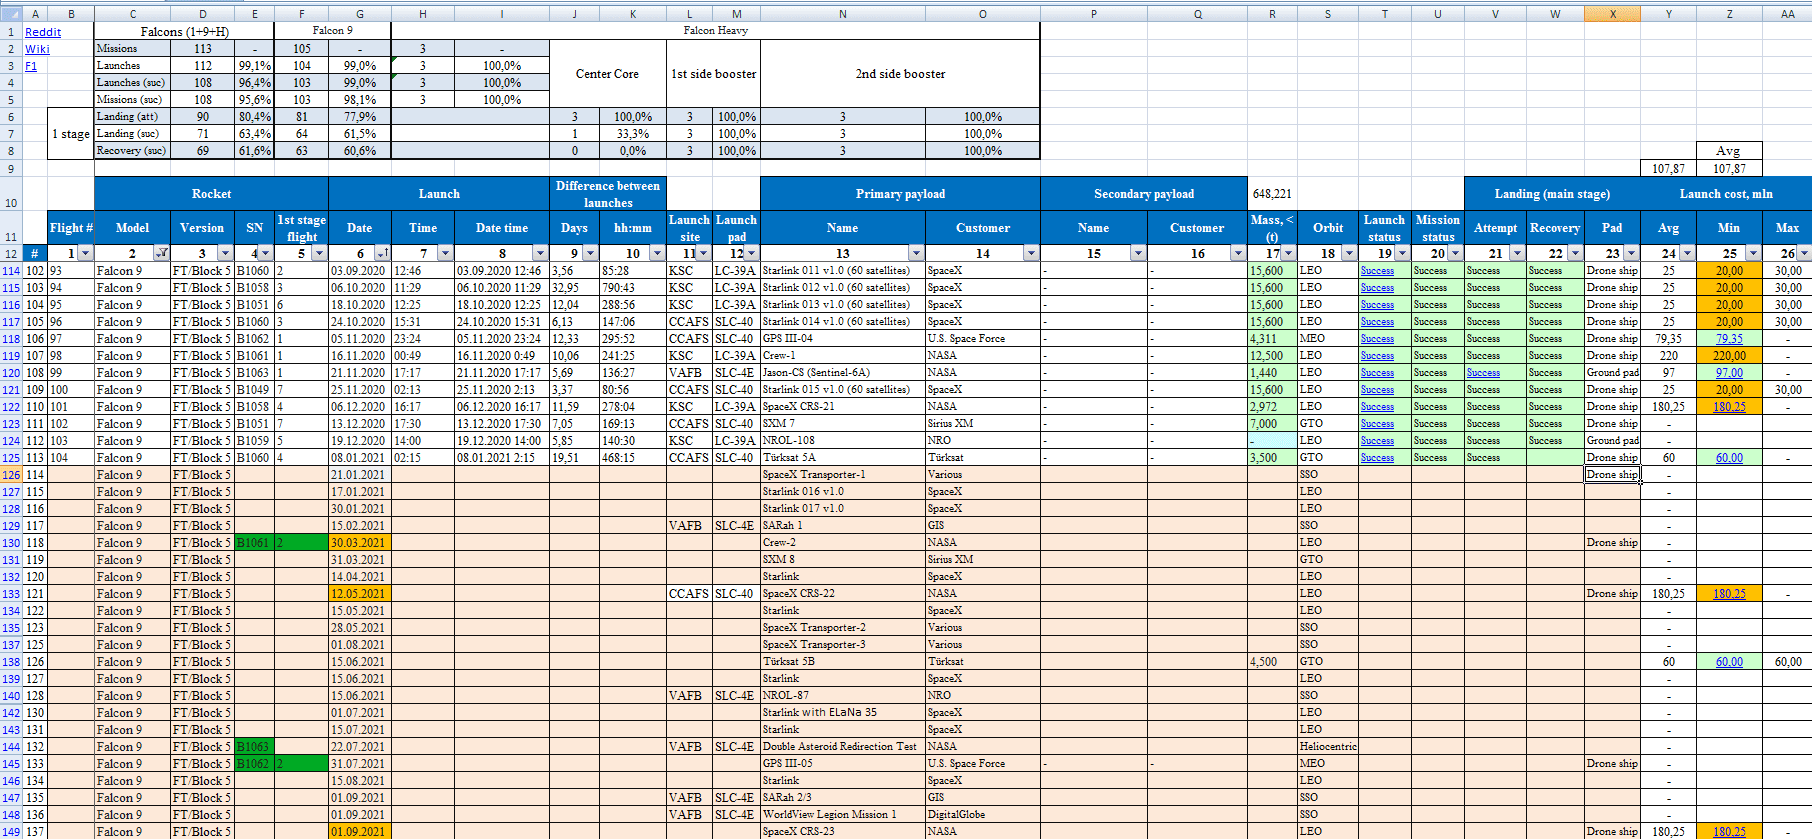Expand the landing Pad column filter

(x=1631, y=254)
